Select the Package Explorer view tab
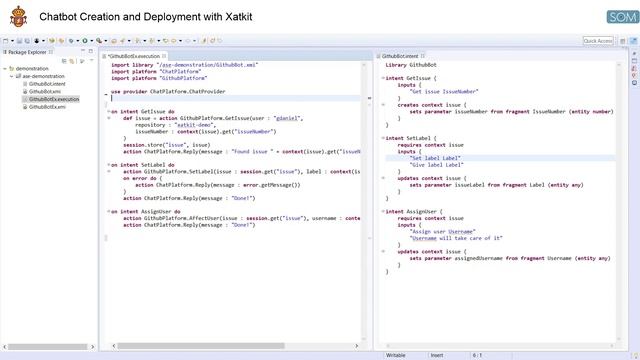640x360 pixels. point(27,52)
